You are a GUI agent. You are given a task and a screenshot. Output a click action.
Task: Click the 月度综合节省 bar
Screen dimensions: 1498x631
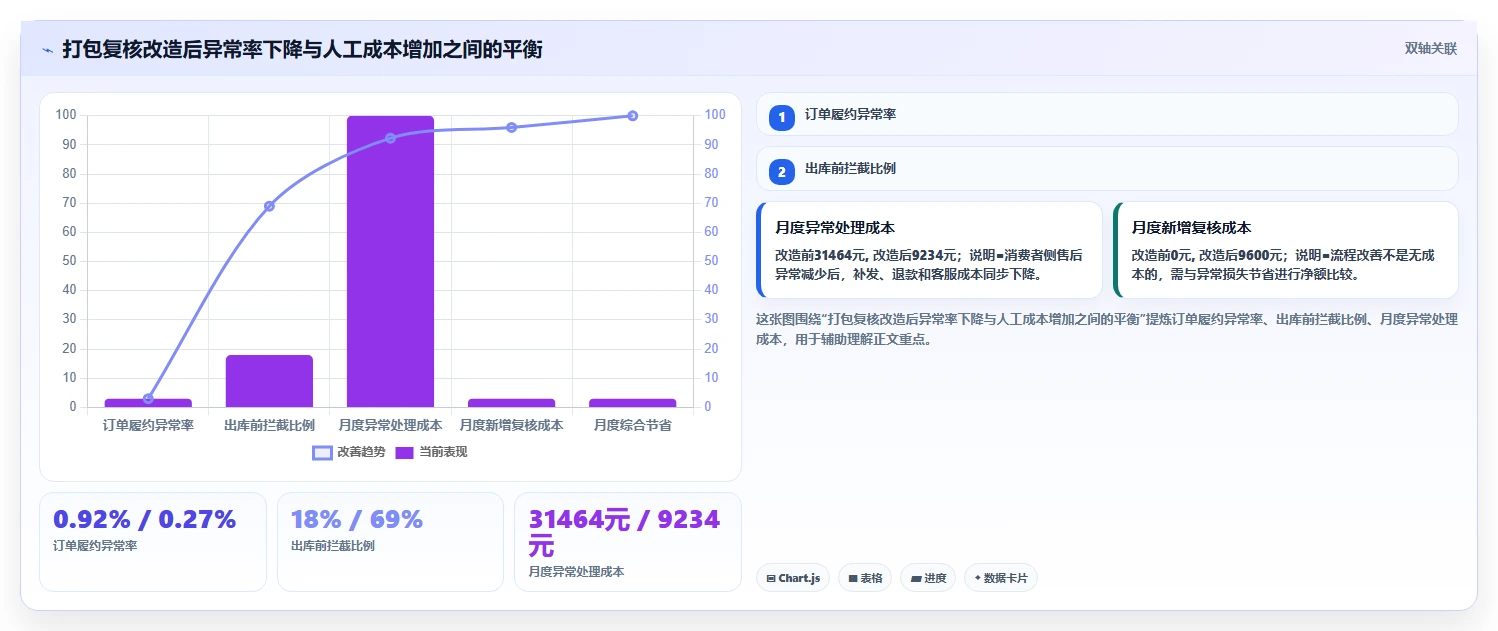(632, 403)
